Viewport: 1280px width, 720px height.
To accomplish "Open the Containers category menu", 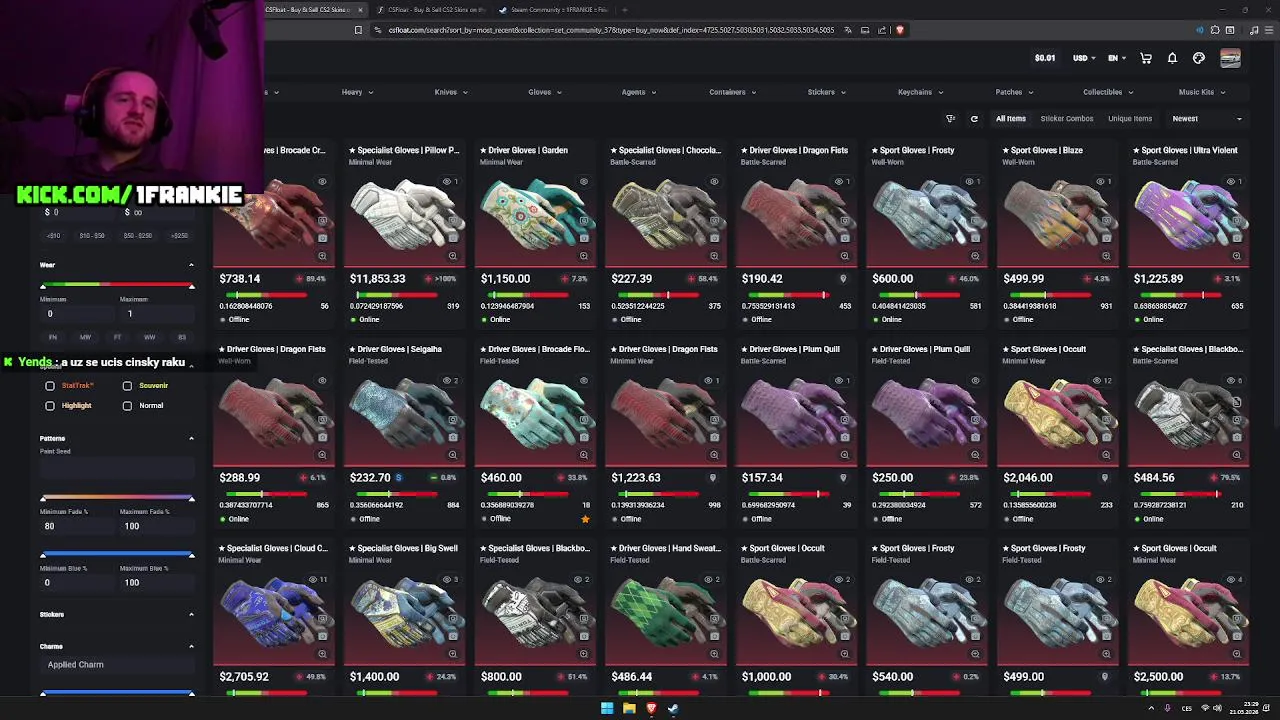I will [x=732, y=92].
